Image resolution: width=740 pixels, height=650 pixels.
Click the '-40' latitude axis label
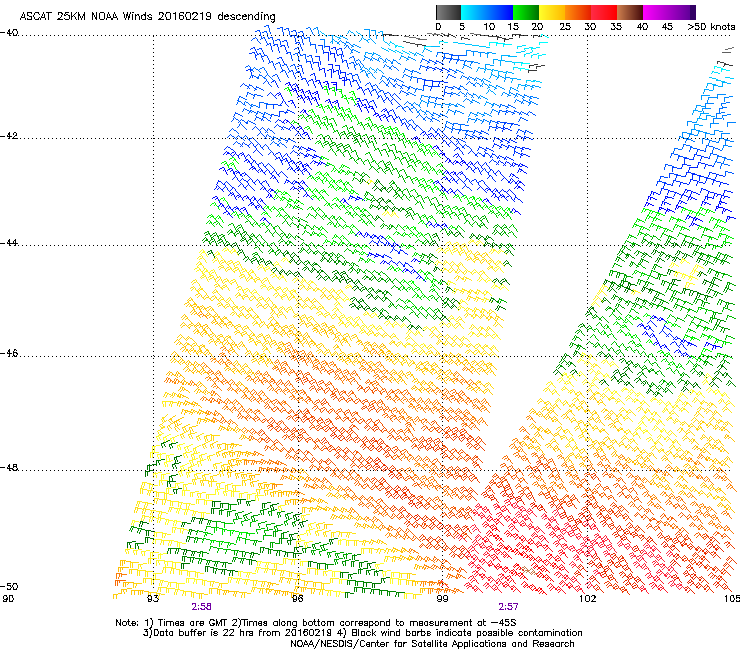(x=9, y=33)
